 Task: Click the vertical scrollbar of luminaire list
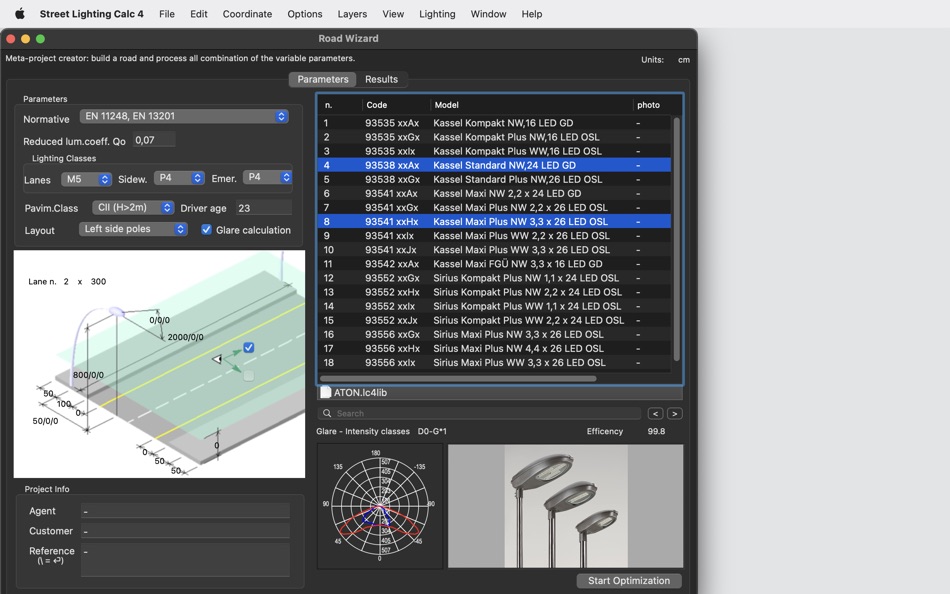click(677, 239)
